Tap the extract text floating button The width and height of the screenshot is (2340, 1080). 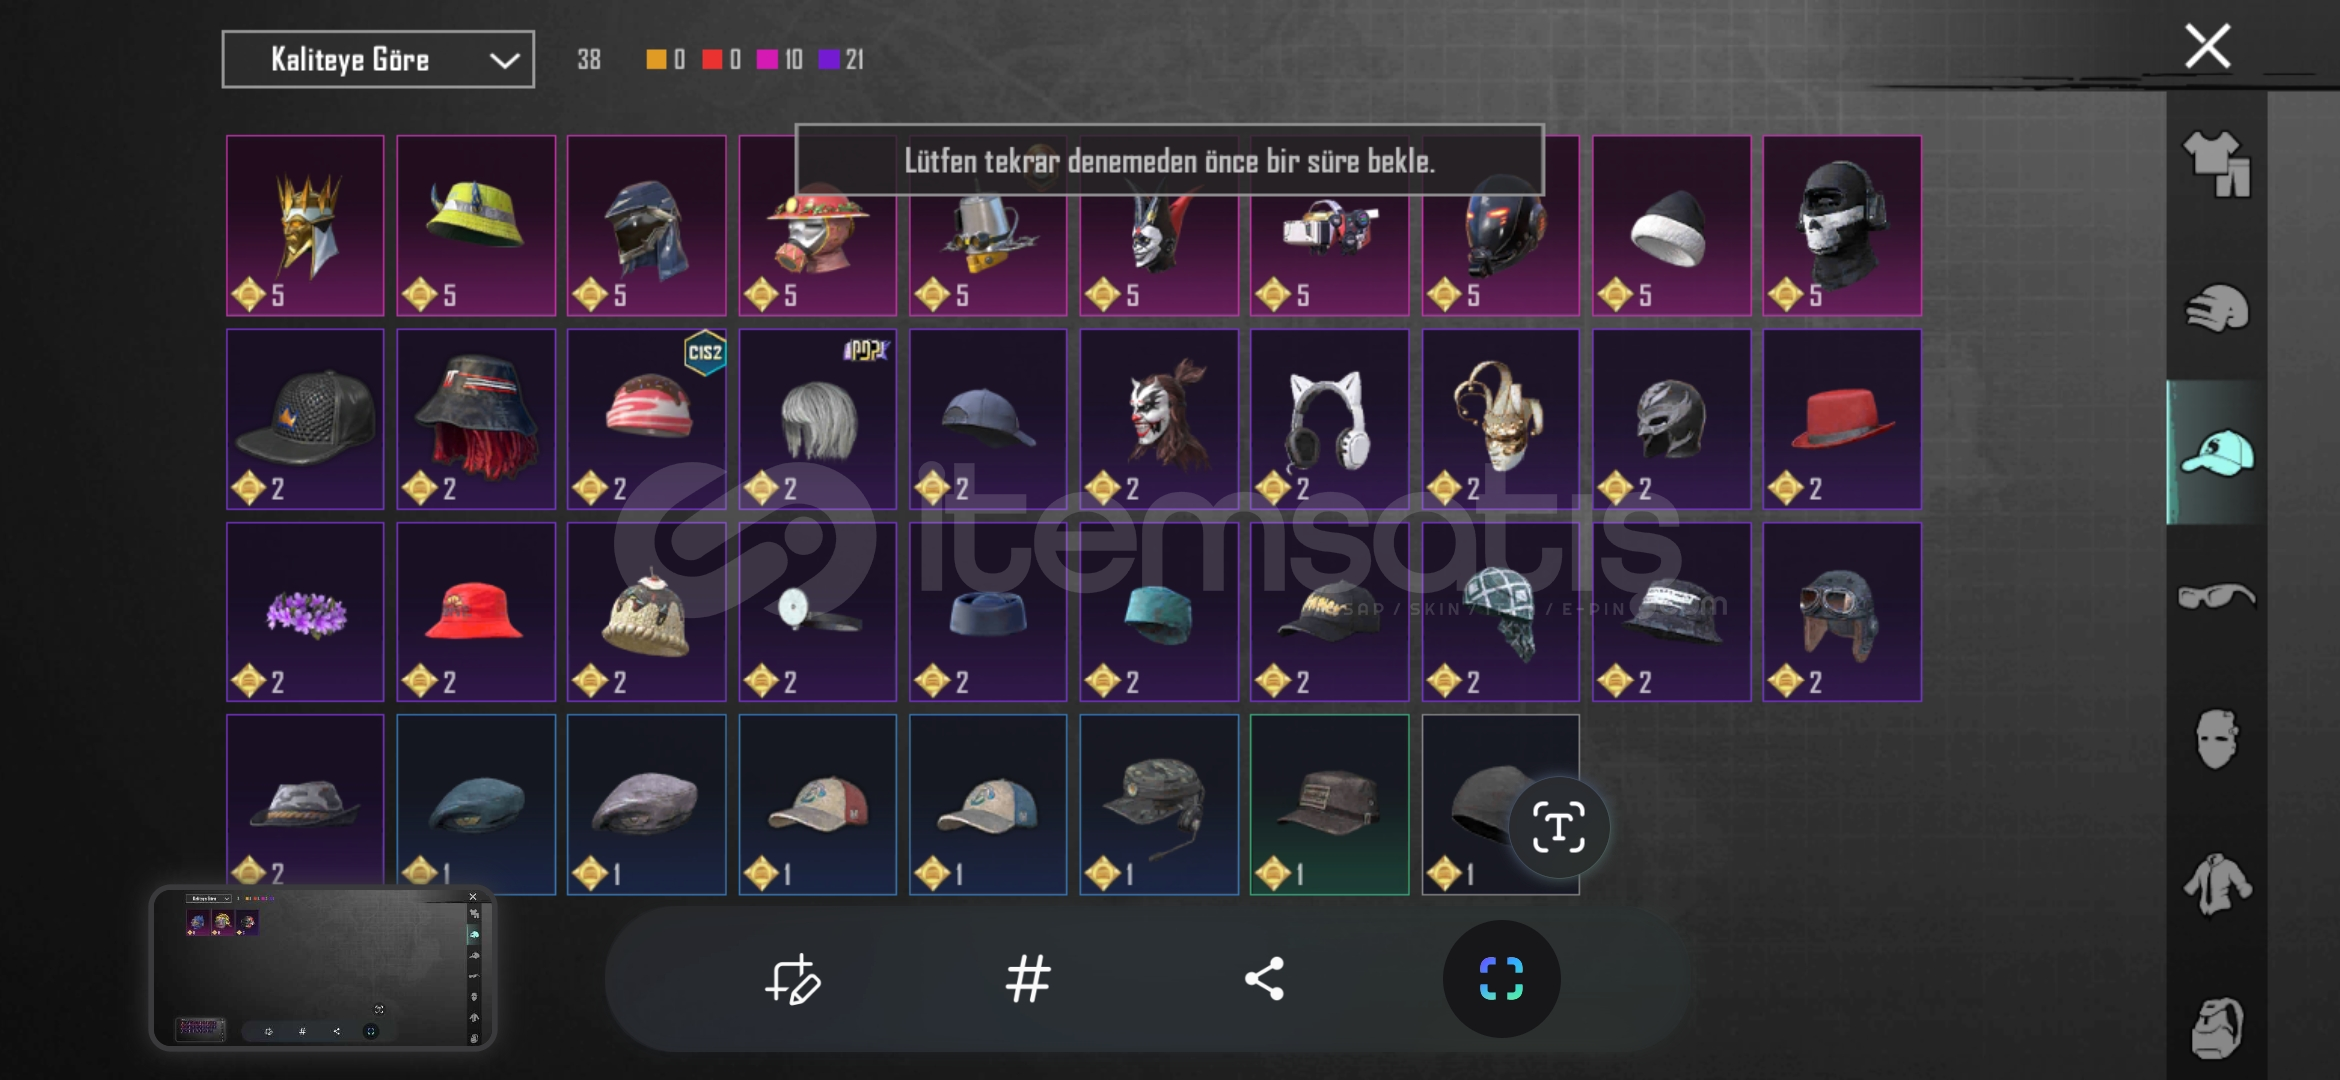pyautogui.click(x=1558, y=827)
